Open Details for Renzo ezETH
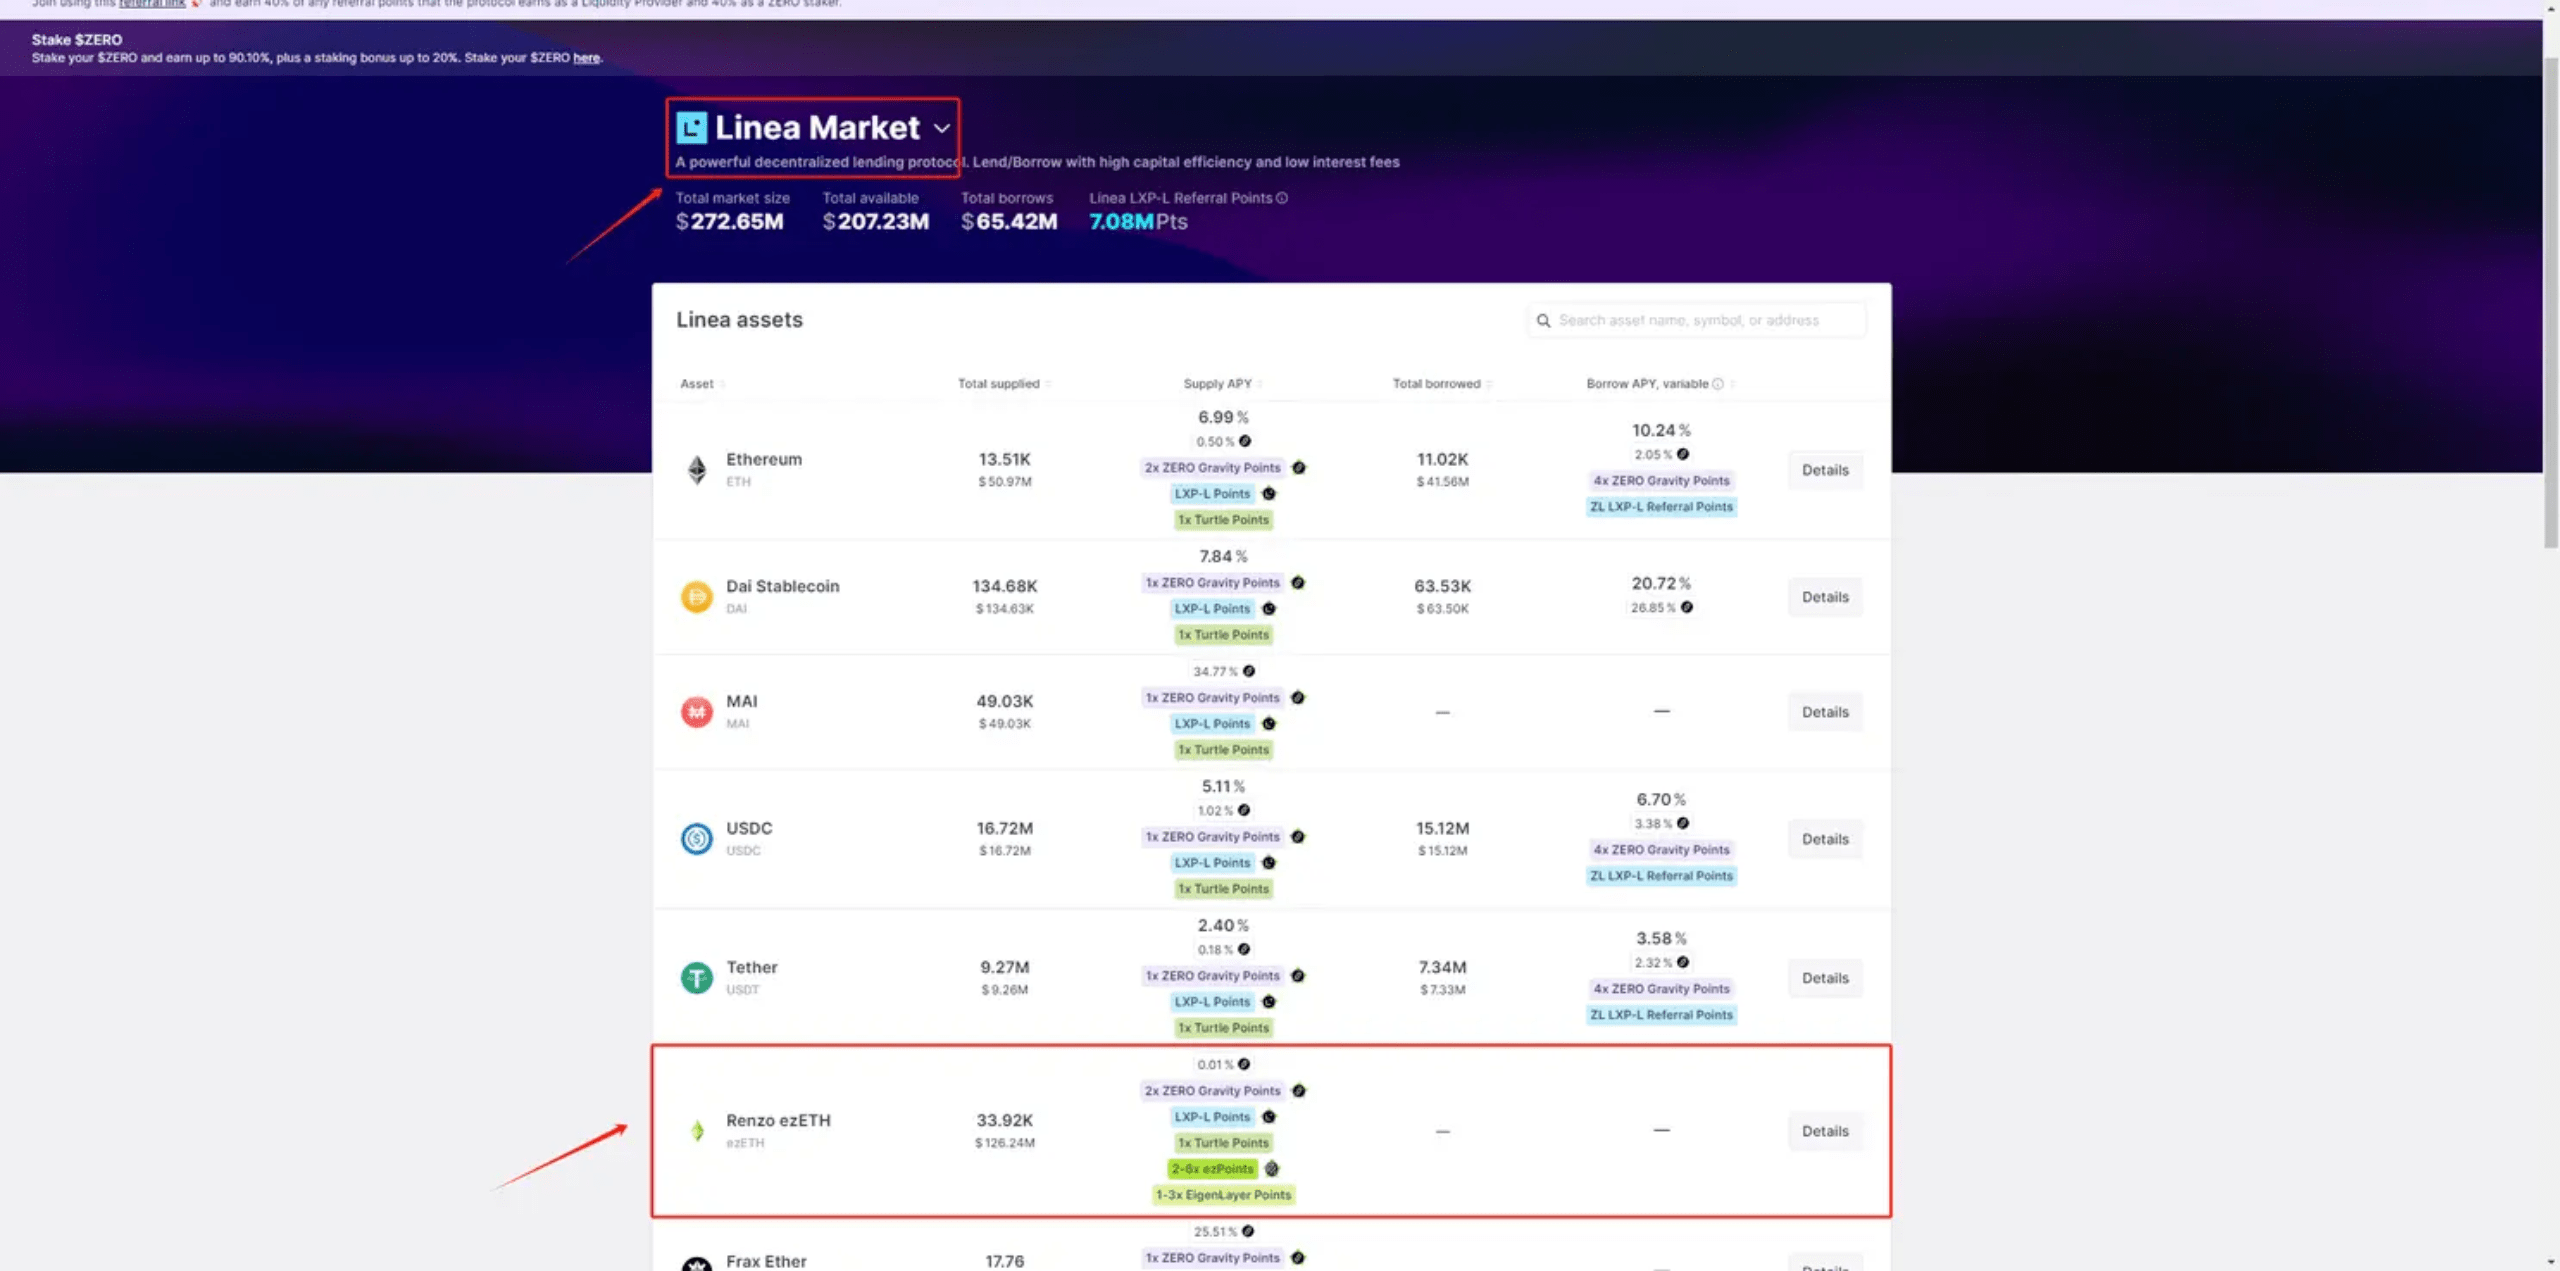Image resolution: width=2560 pixels, height=1271 pixels. pyautogui.click(x=1824, y=1131)
